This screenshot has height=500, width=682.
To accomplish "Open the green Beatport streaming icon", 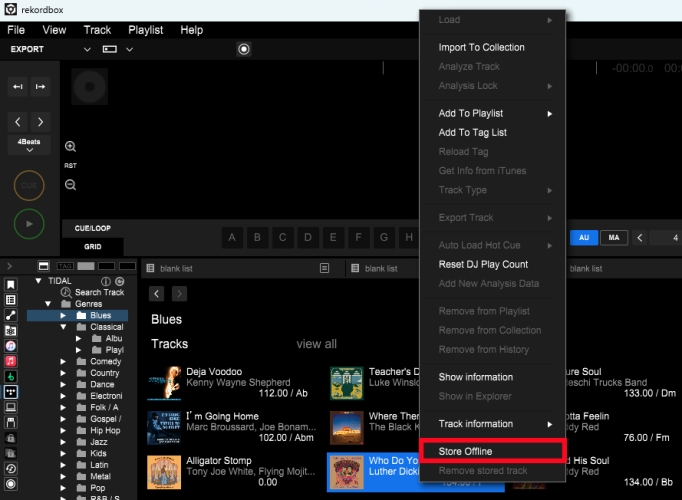I will 10,377.
